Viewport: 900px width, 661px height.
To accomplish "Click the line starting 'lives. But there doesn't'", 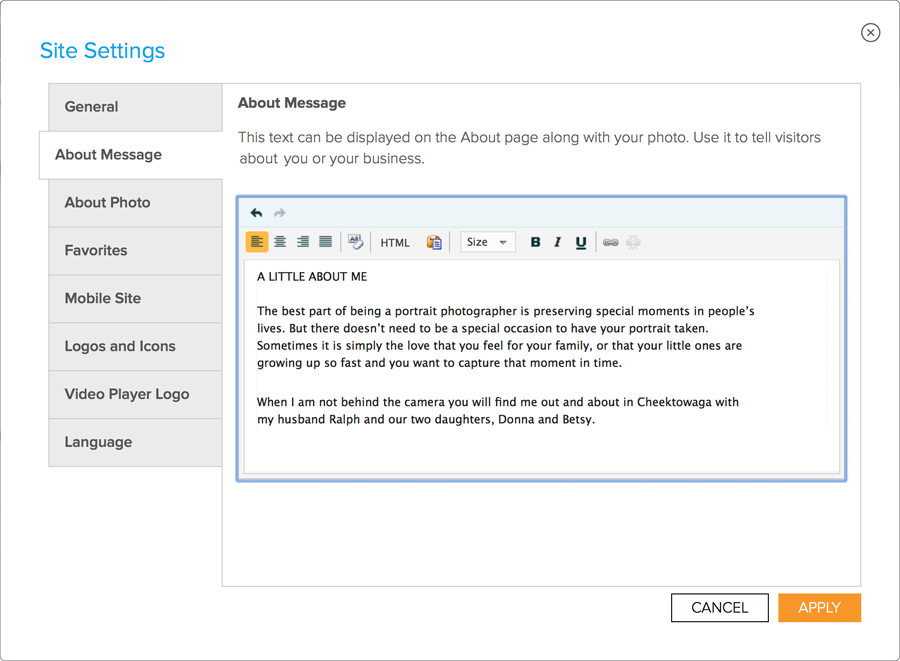I will coord(483,328).
